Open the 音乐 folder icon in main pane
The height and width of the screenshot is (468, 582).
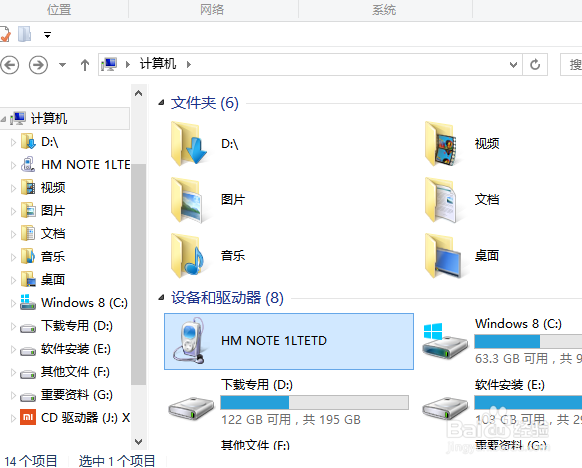(188, 255)
